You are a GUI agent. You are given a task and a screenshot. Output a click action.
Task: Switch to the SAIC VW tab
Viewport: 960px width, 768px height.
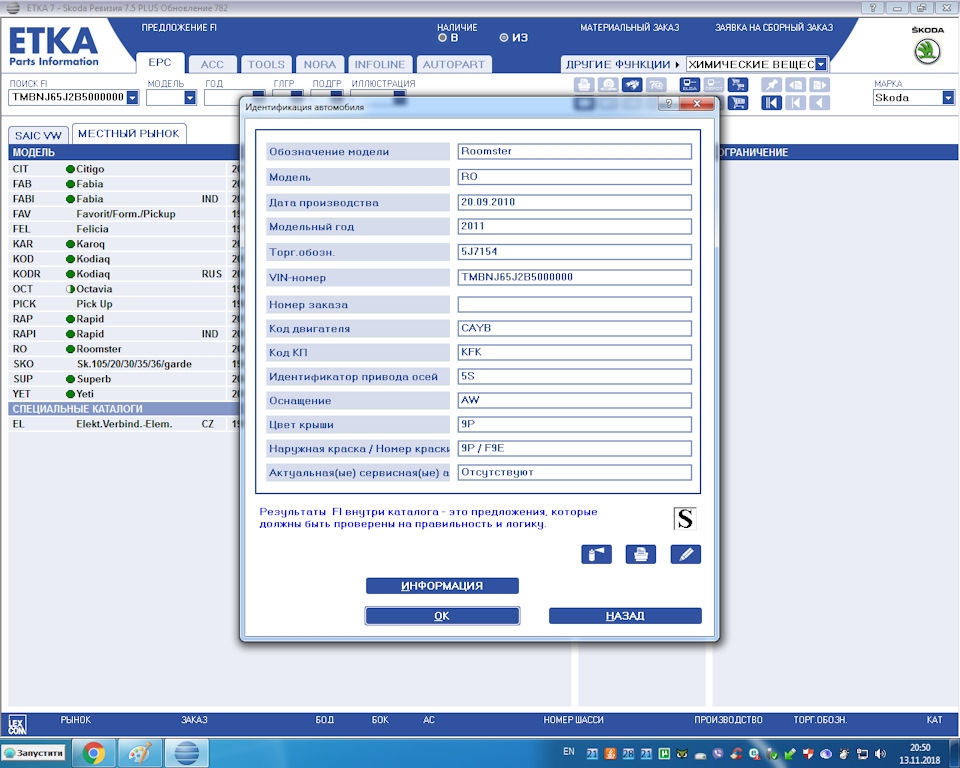38,135
